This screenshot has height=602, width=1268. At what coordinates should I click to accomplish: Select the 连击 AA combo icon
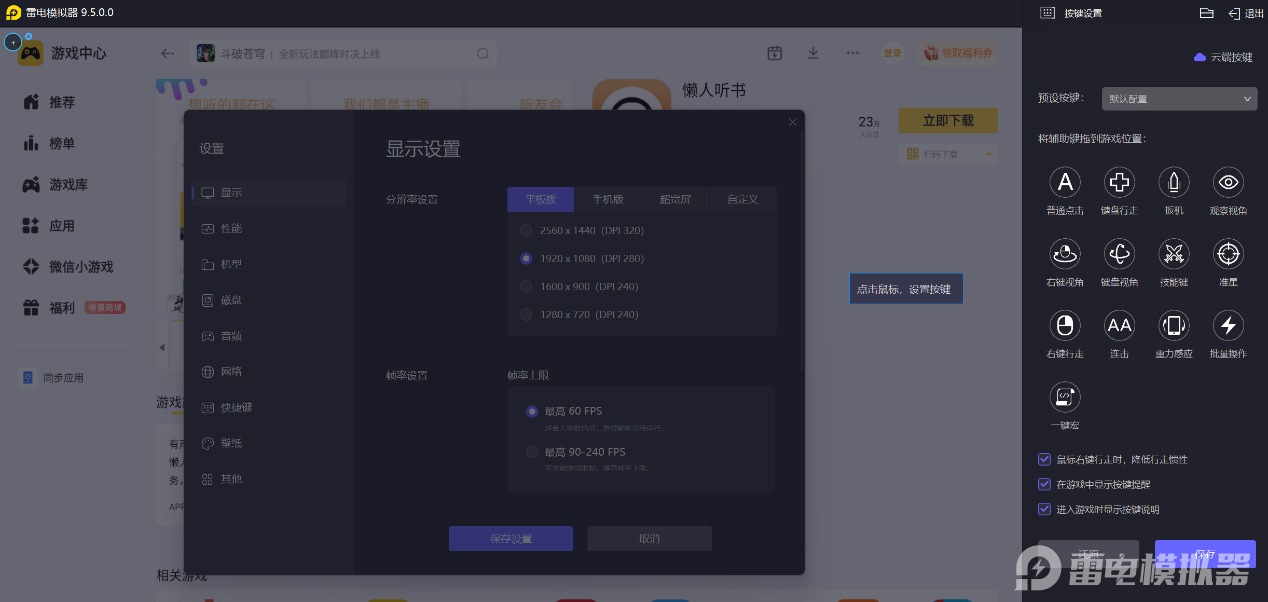coord(1119,325)
